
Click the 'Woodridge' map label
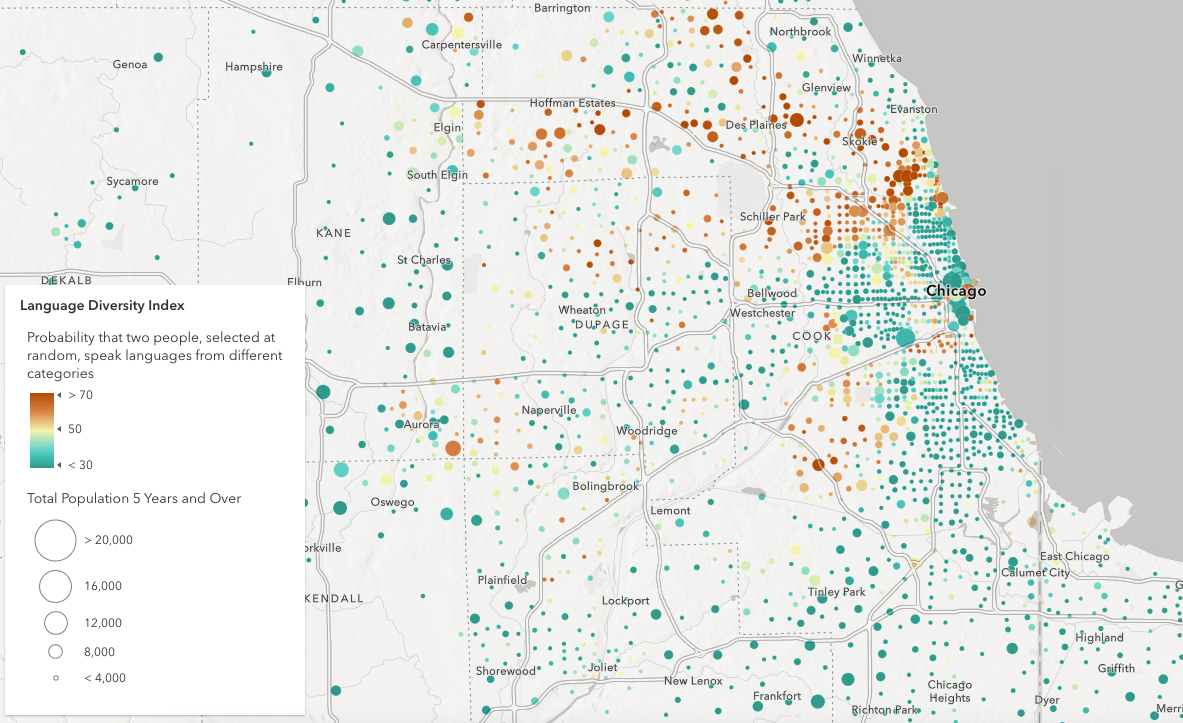click(647, 430)
